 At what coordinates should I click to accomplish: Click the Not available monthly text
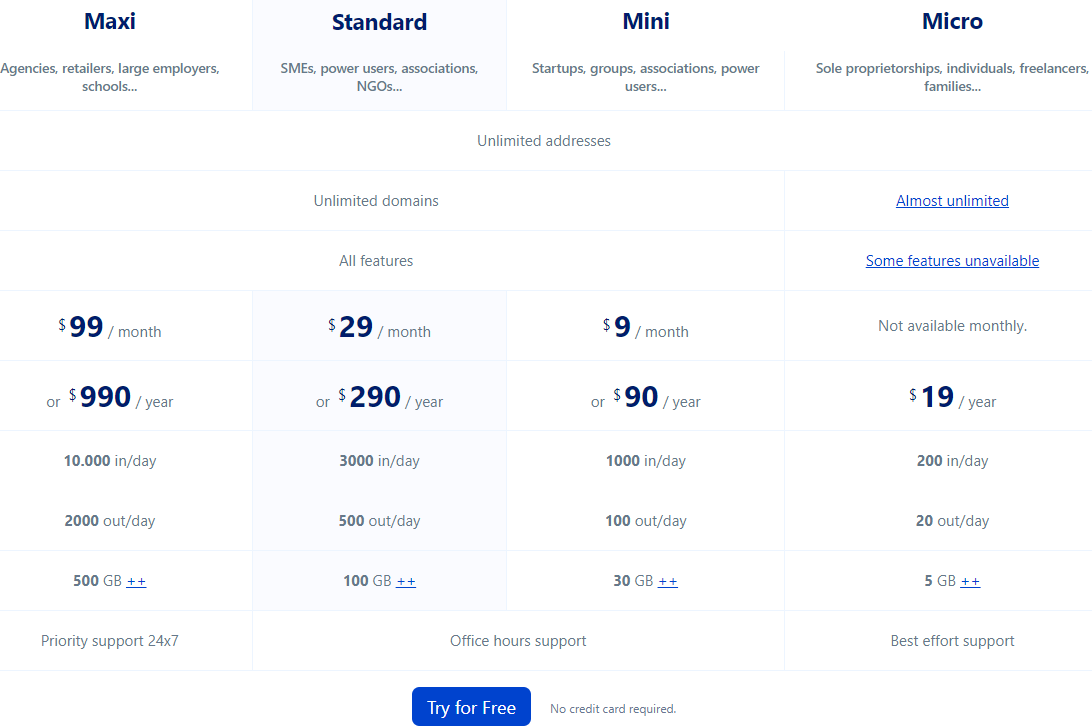point(952,326)
